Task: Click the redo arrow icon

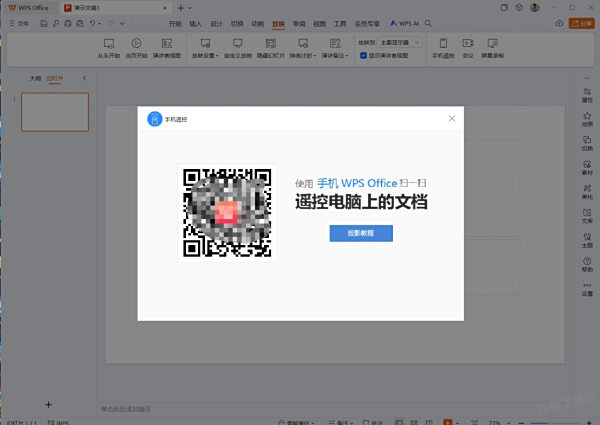Action: click(111, 23)
